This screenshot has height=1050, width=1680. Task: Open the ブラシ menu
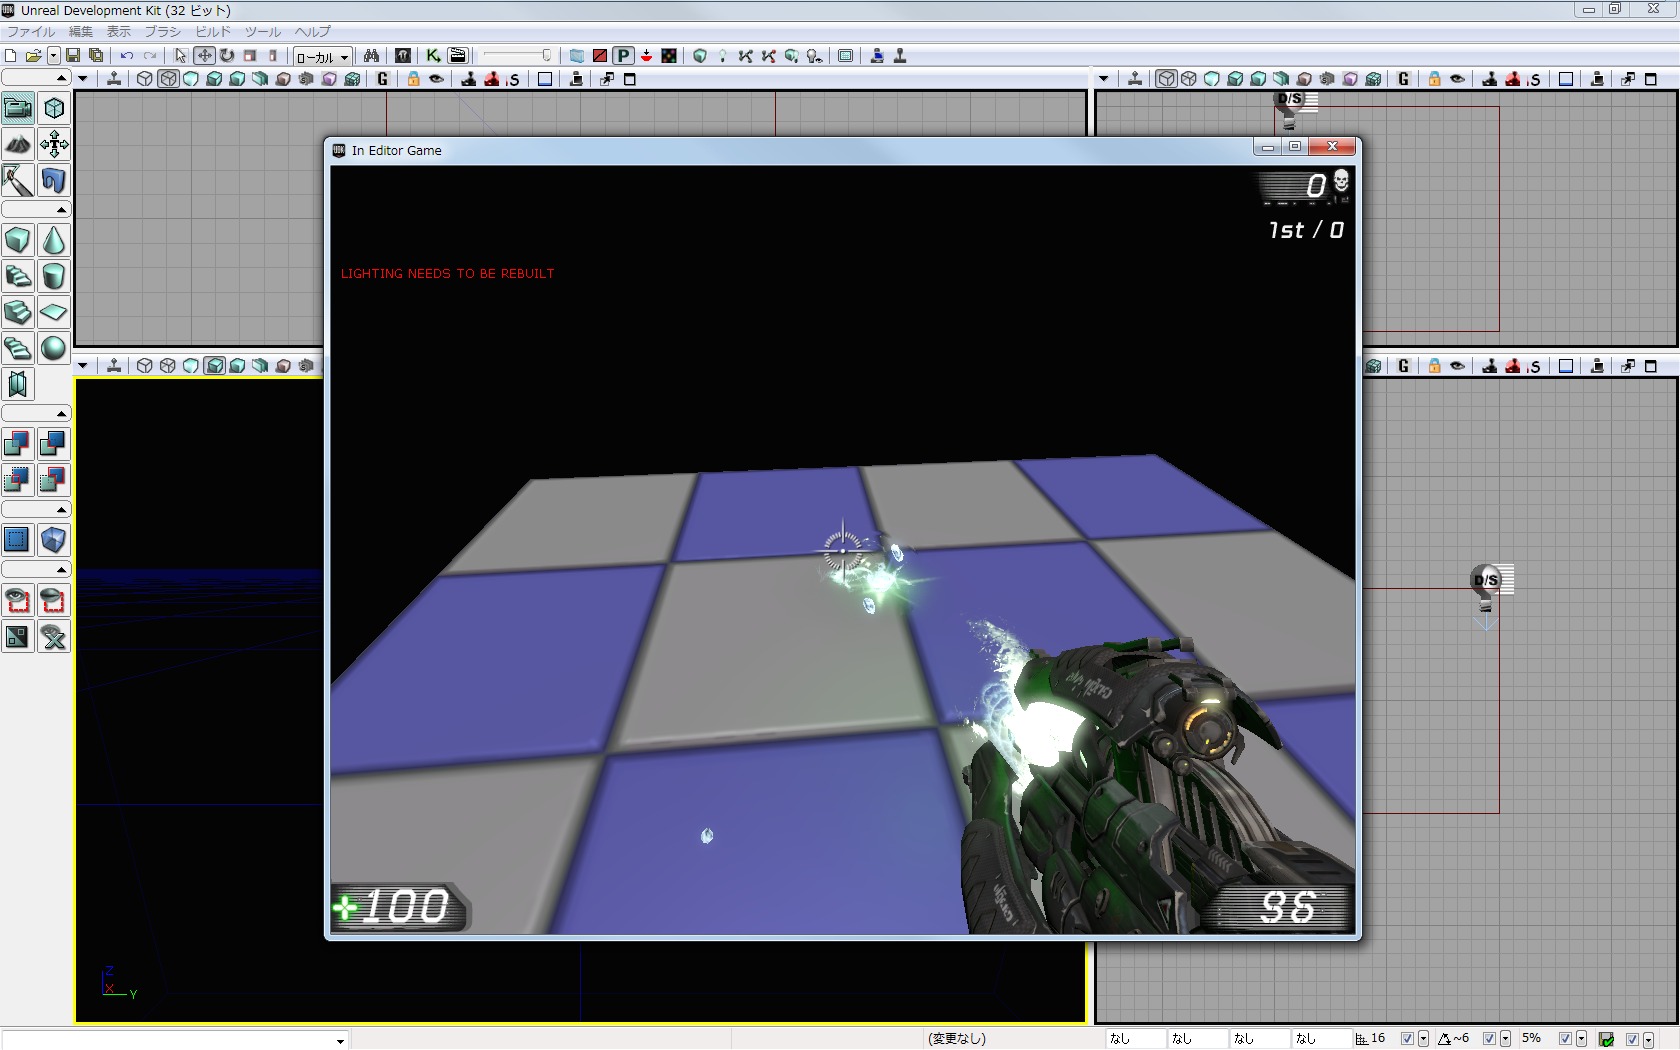pos(163,32)
